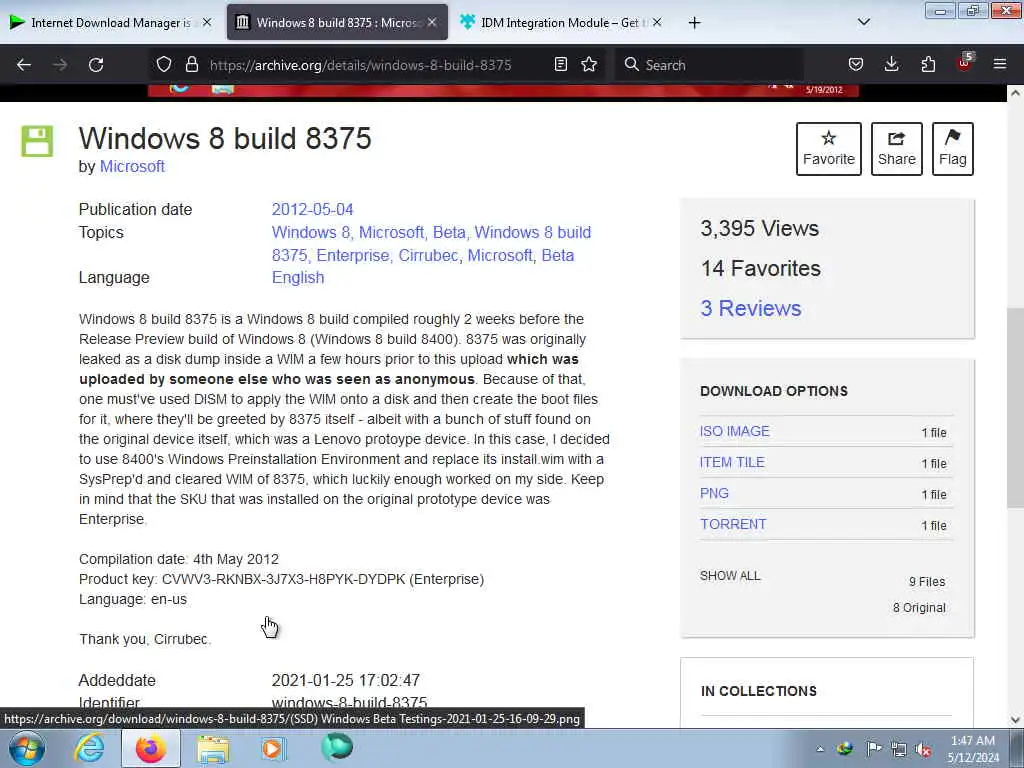Image resolution: width=1024 pixels, height=768 pixels.
Task: Open the Firefox hamburger menu
Action: pos(1000,65)
